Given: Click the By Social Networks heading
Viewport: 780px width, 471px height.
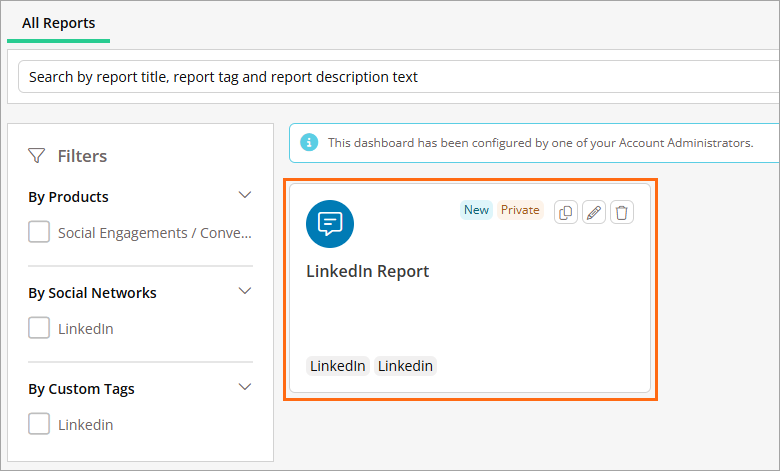Looking at the screenshot, I should click(92, 293).
